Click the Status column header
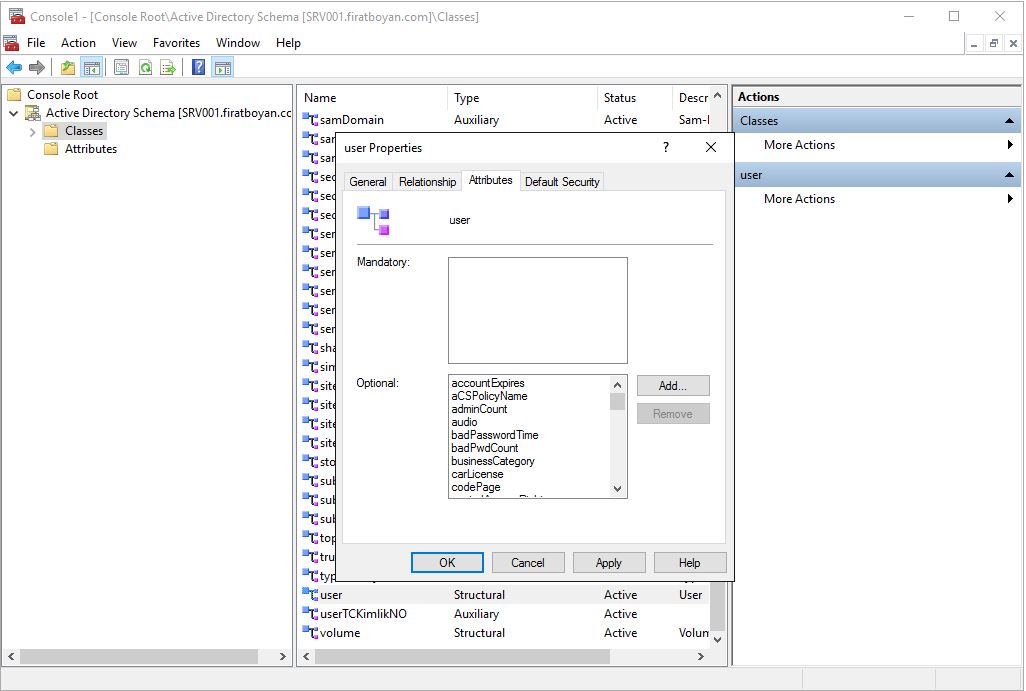 tap(635, 97)
